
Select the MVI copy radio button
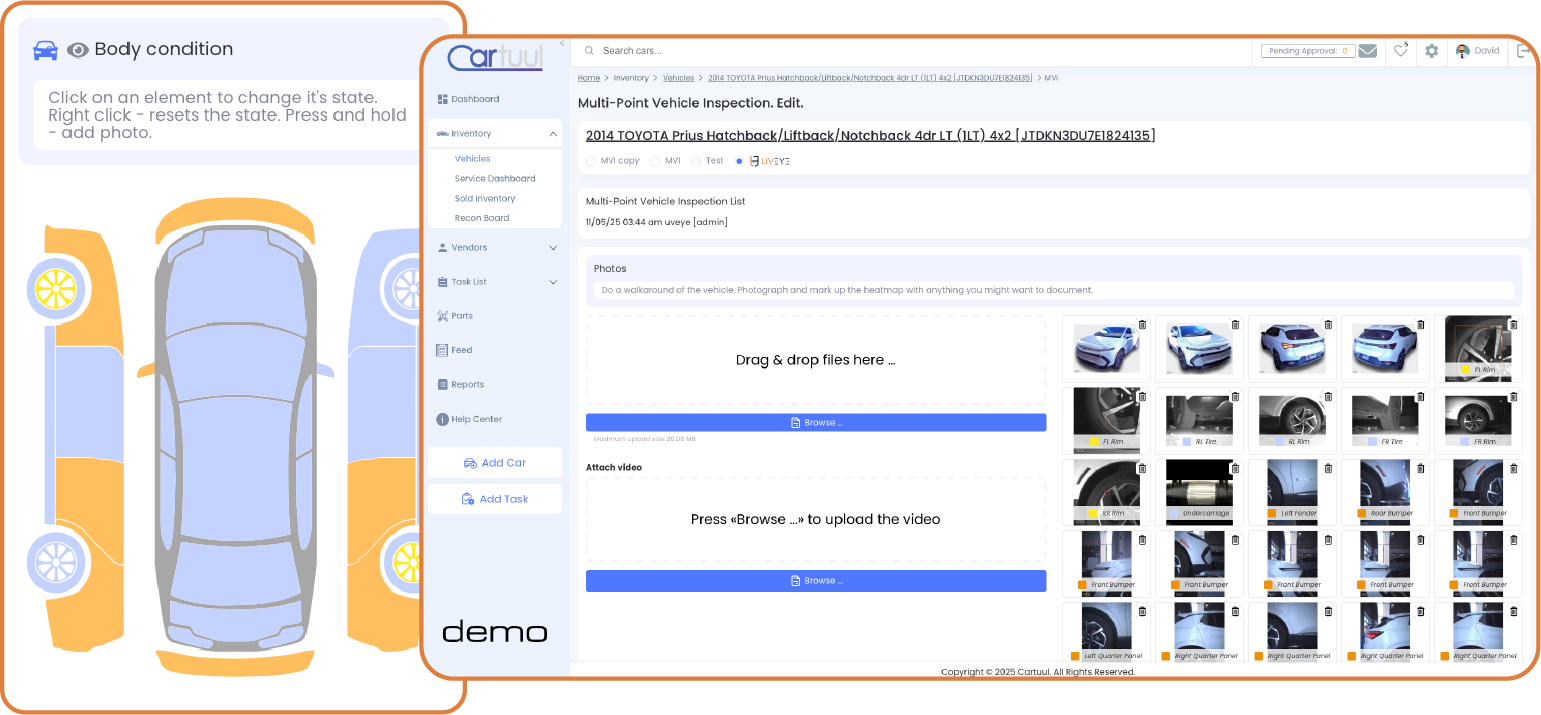click(x=591, y=161)
